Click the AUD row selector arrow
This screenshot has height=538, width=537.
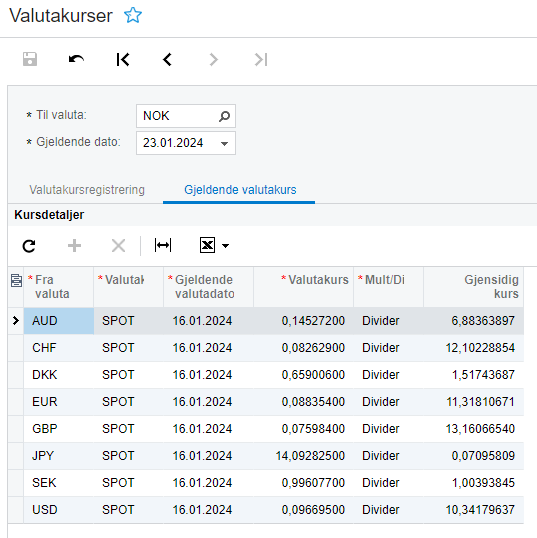[x=16, y=321]
